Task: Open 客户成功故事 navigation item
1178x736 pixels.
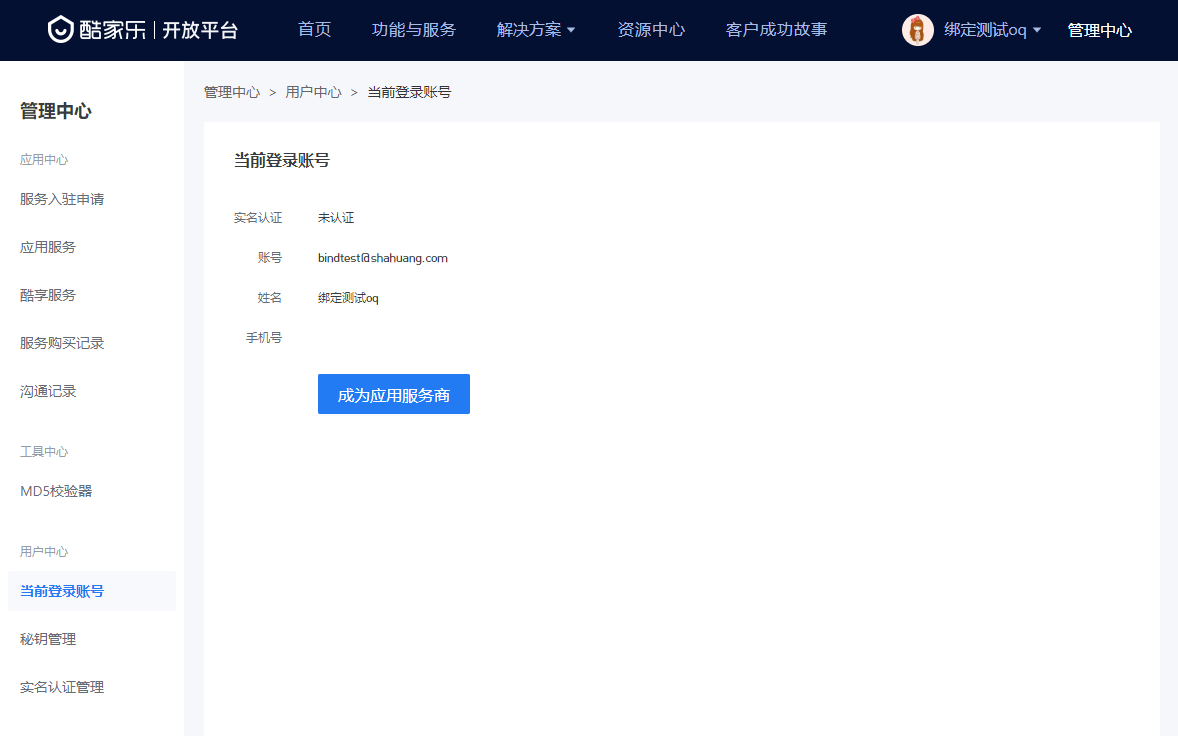Action: click(x=776, y=30)
